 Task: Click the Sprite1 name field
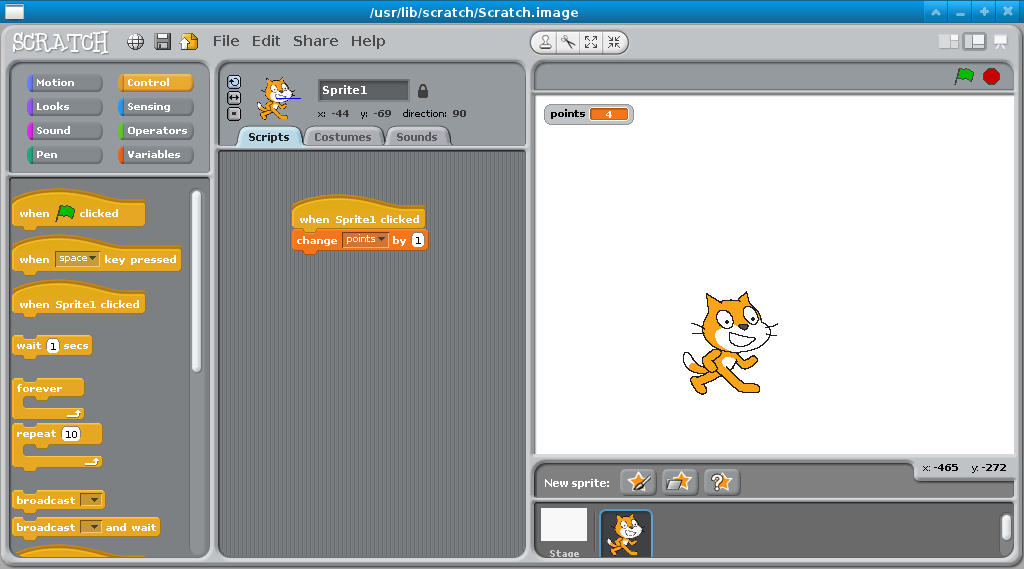pyautogui.click(x=363, y=90)
